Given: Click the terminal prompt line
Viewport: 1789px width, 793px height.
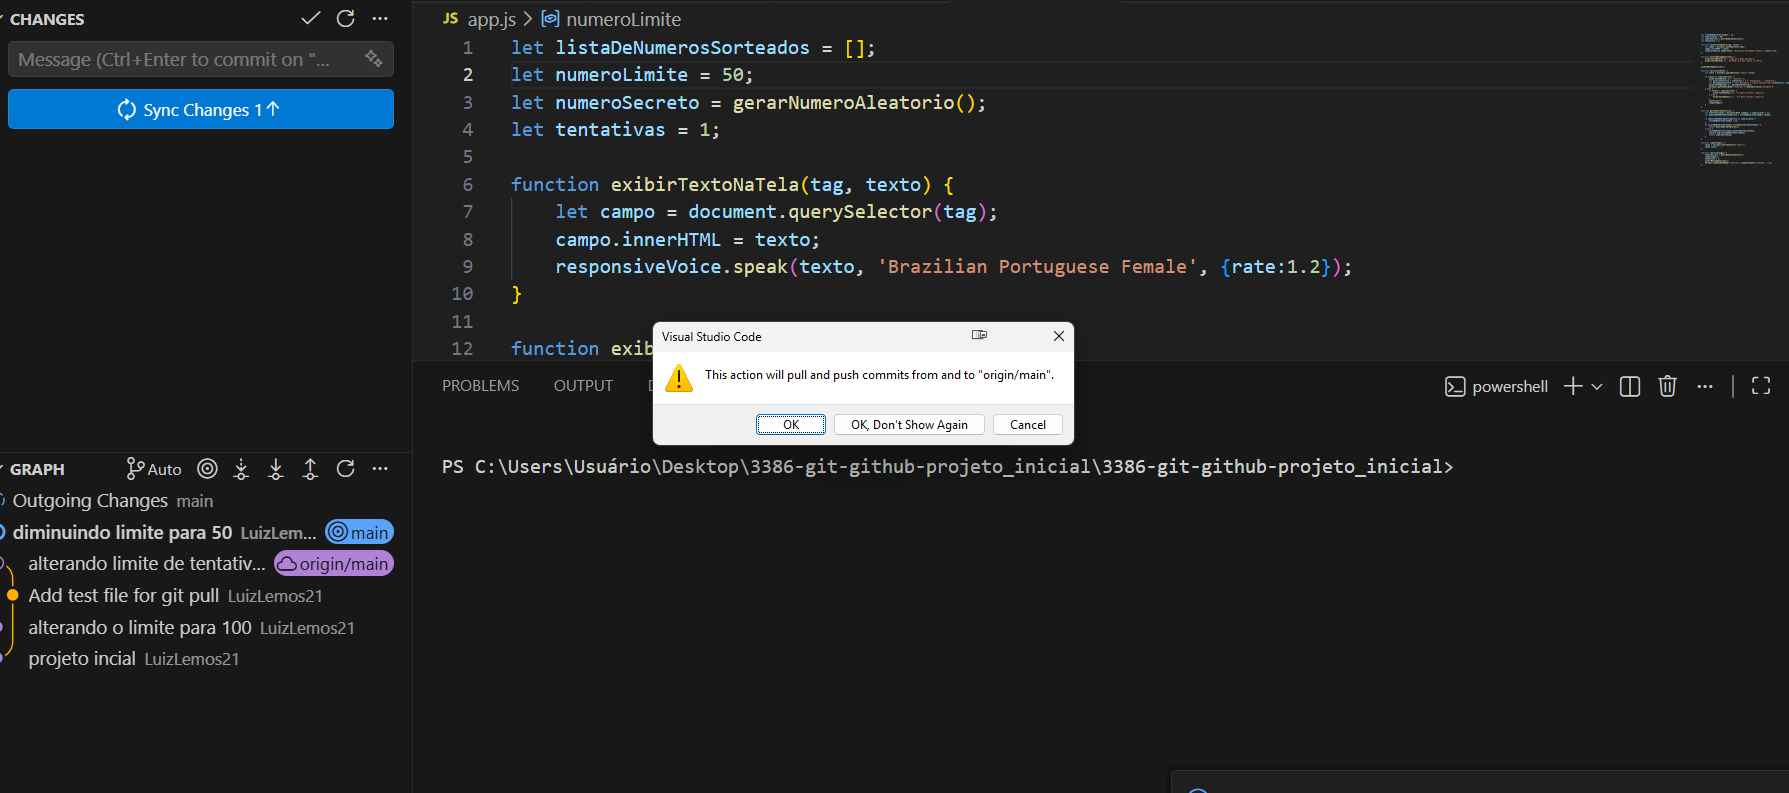Looking at the screenshot, I should [x=947, y=466].
